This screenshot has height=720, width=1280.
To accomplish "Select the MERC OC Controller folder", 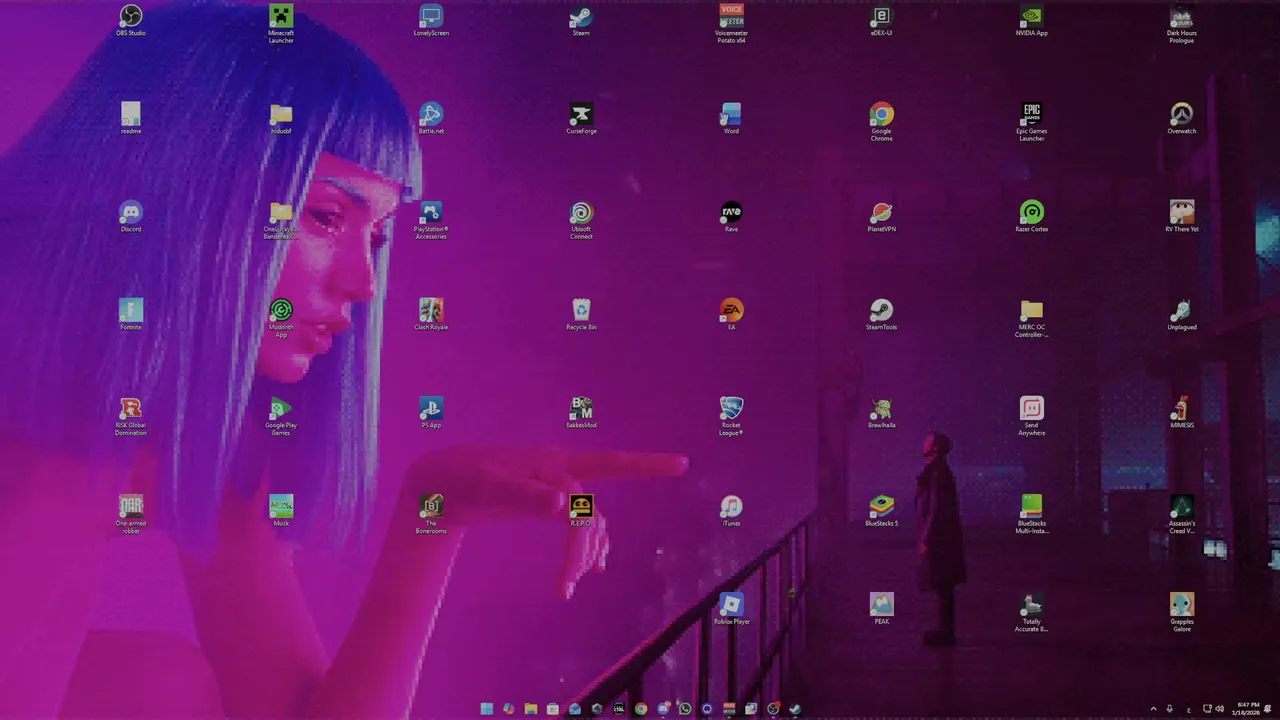I will point(1031,318).
